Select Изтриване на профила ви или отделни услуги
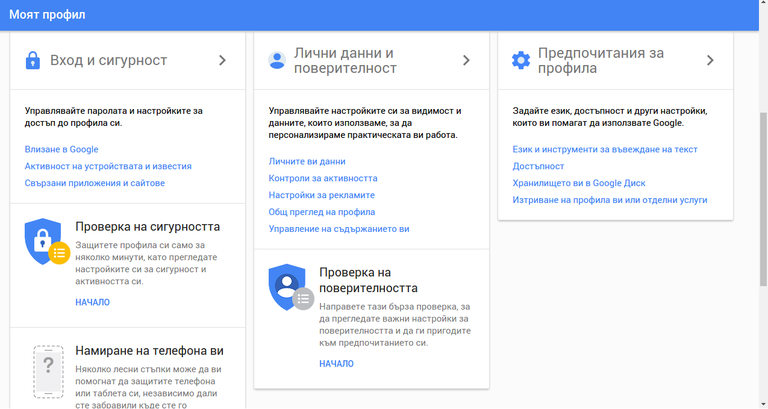Image resolution: width=768 pixels, height=409 pixels. coord(610,200)
